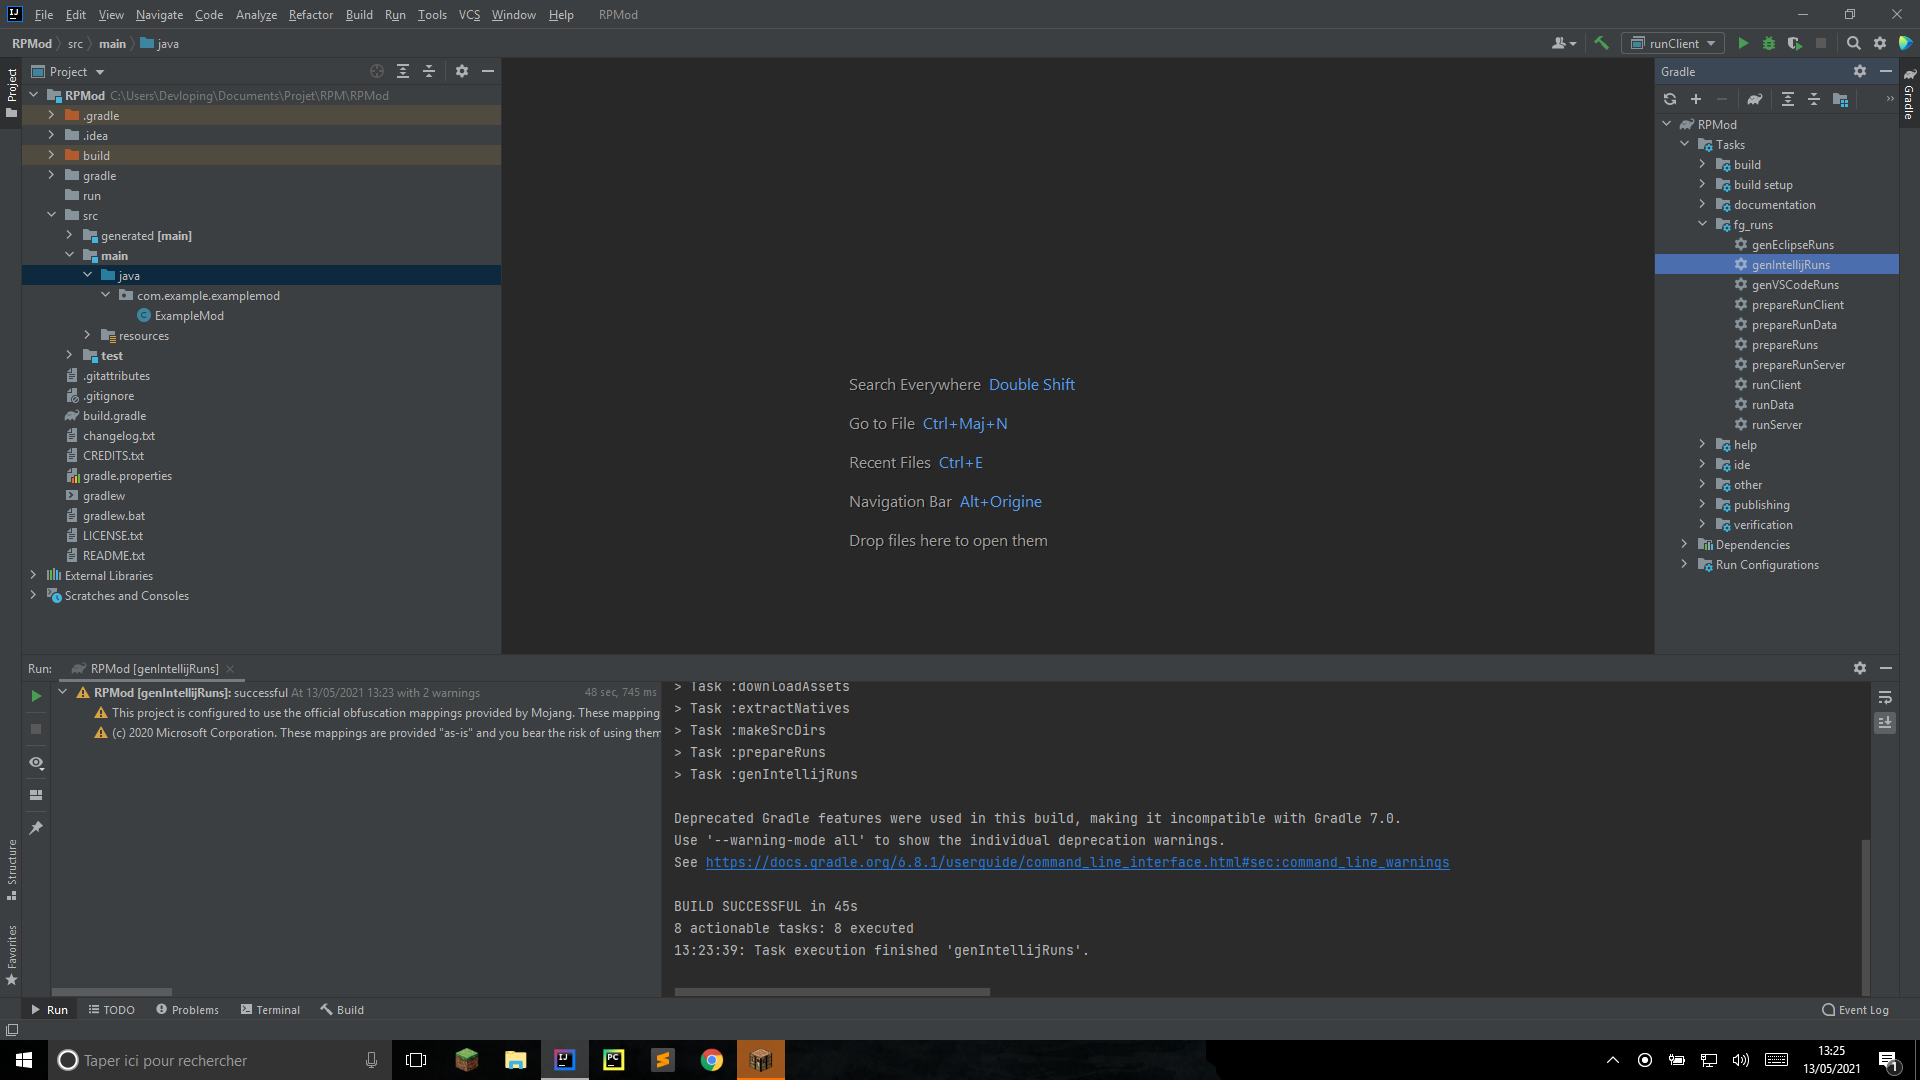Click the locate/select opened file target icon
1920x1080 pixels.
377,71
